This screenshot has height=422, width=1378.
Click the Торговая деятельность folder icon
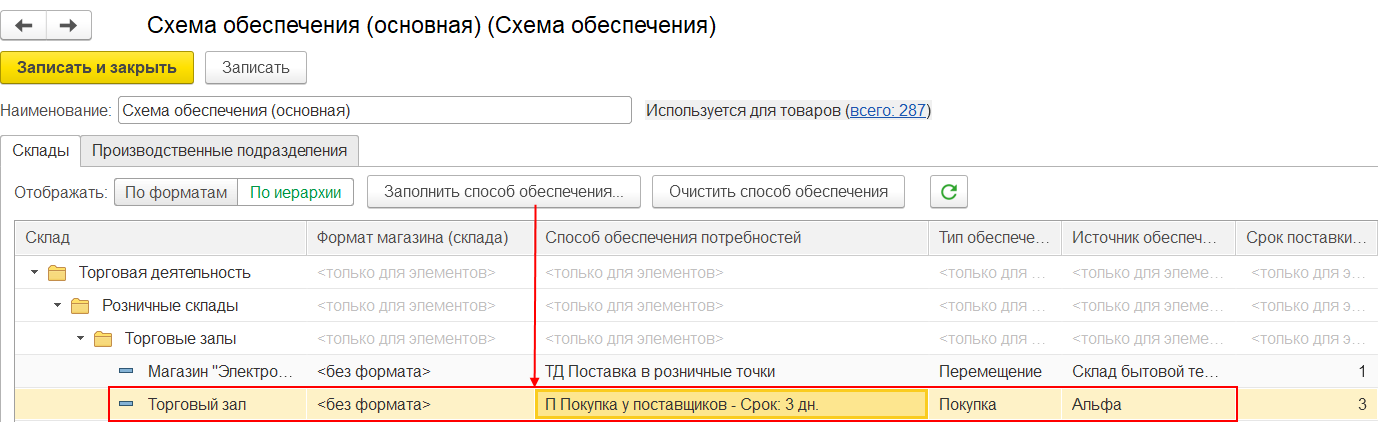(x=58, y=273)
